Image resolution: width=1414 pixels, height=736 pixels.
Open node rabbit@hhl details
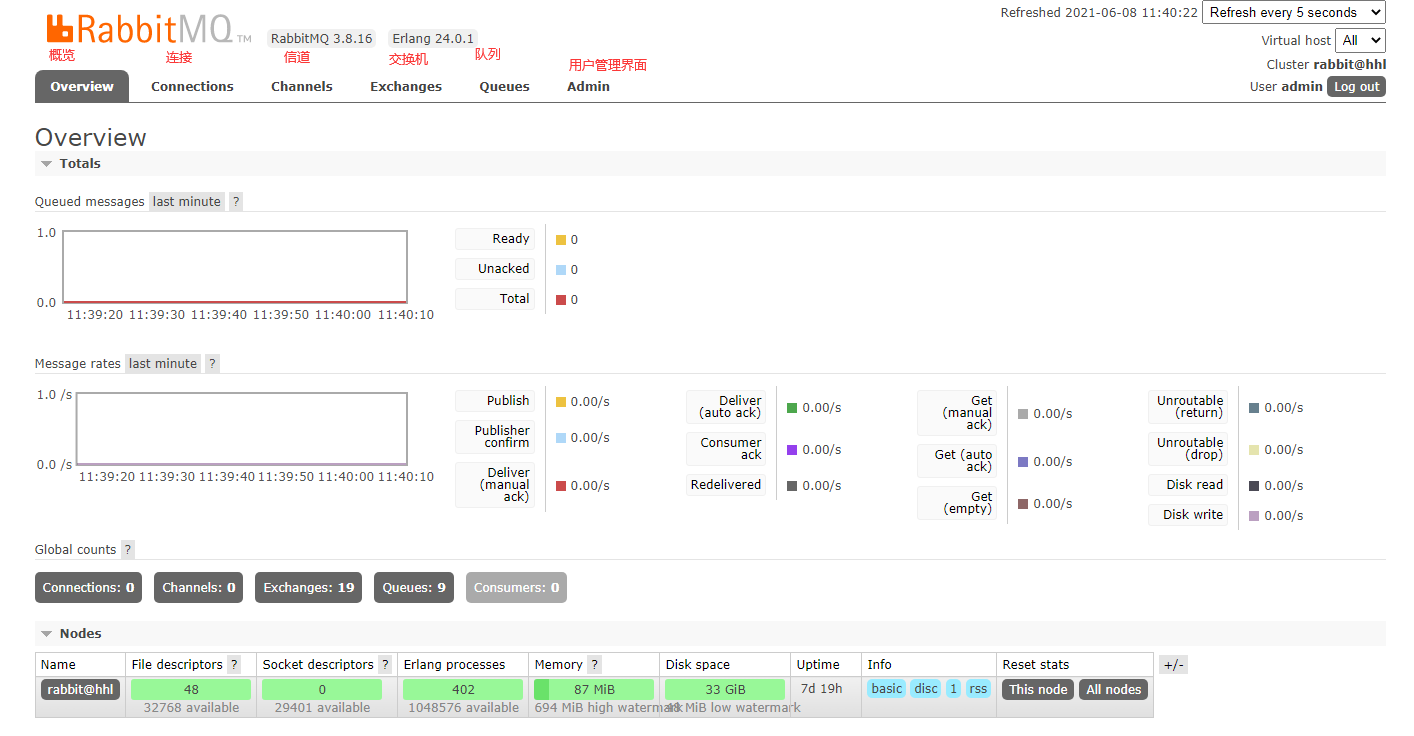[80, 689]
